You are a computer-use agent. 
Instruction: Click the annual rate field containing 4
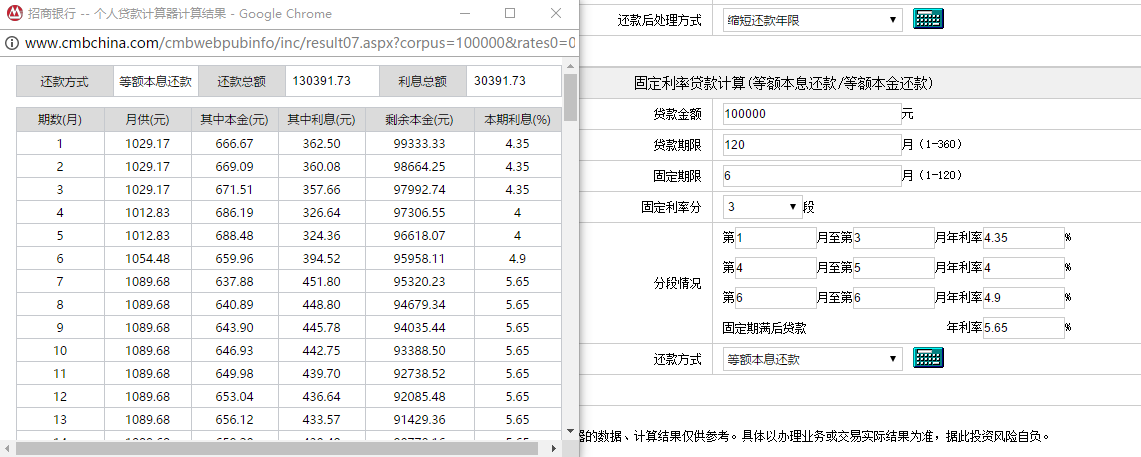pyautogui.click(x=1023, y=268)
